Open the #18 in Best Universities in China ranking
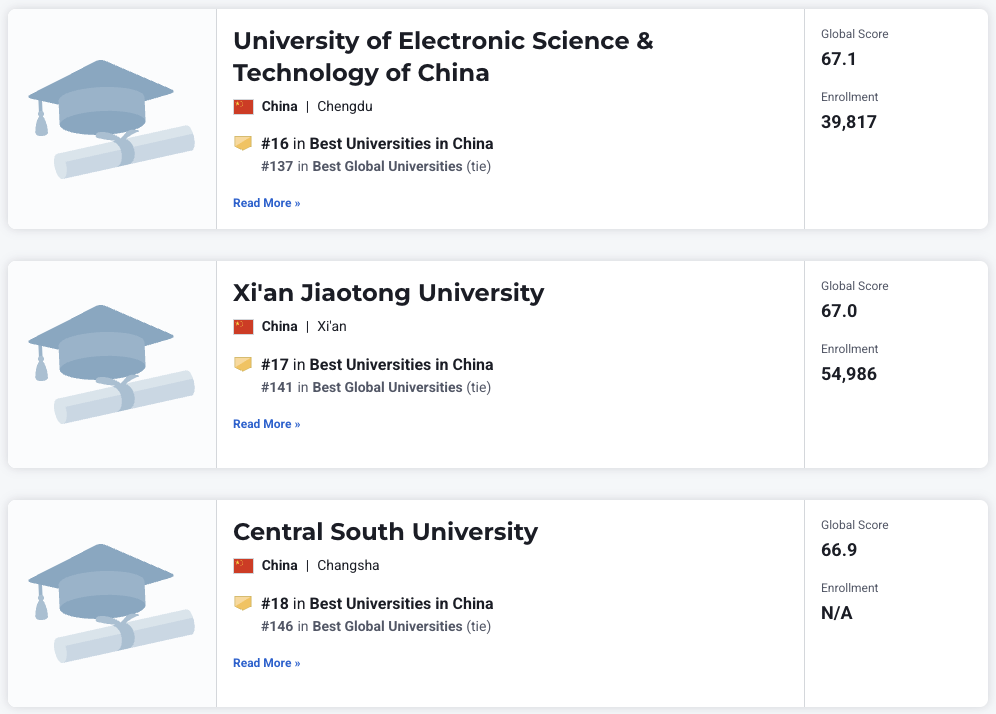996x714 pixels. click(x=377, y=603)
